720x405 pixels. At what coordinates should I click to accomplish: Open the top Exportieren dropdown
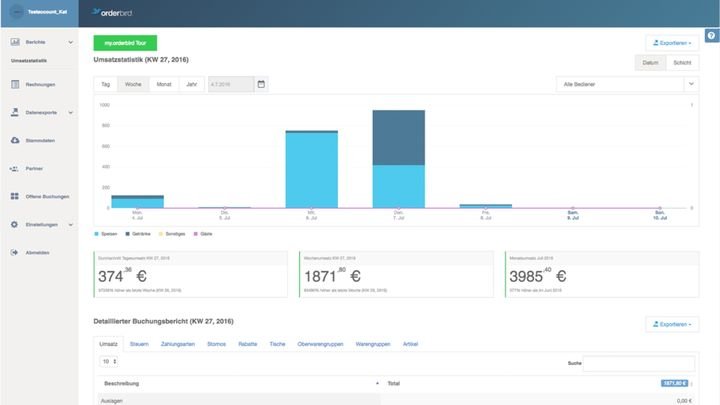[x=672, y=43]
